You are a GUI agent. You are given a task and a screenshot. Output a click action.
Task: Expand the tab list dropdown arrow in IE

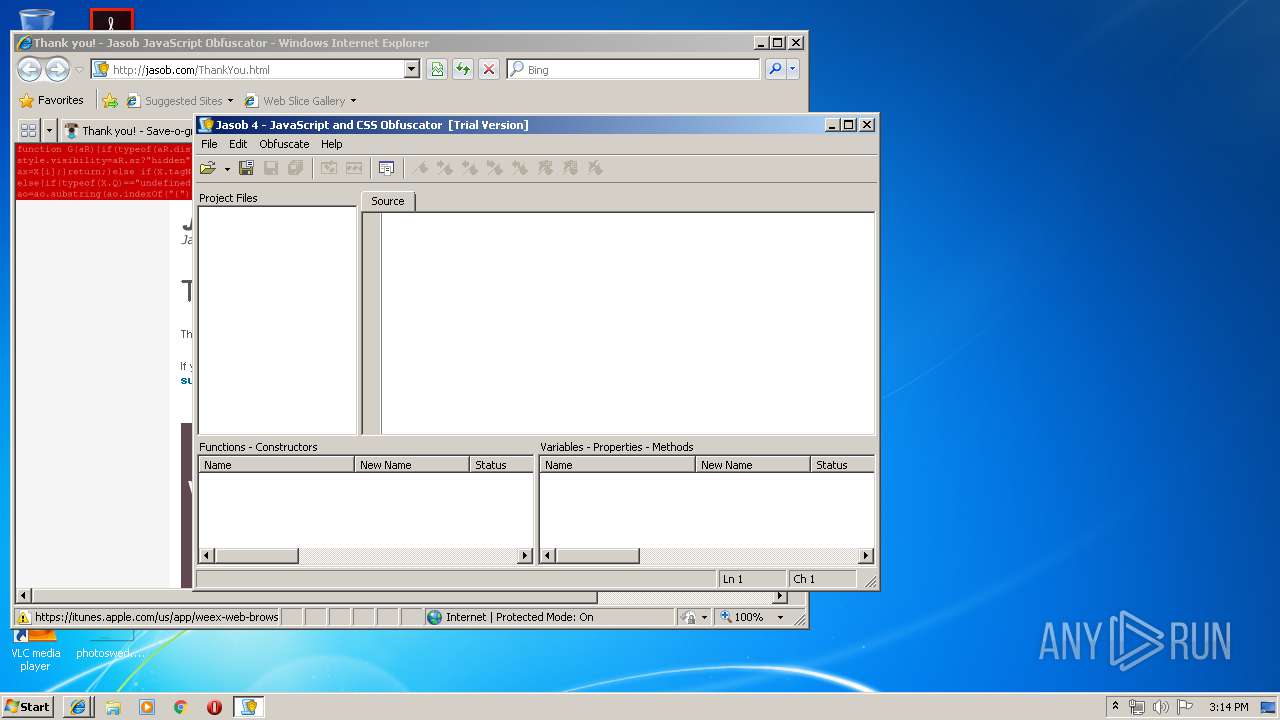click(49, 130)
